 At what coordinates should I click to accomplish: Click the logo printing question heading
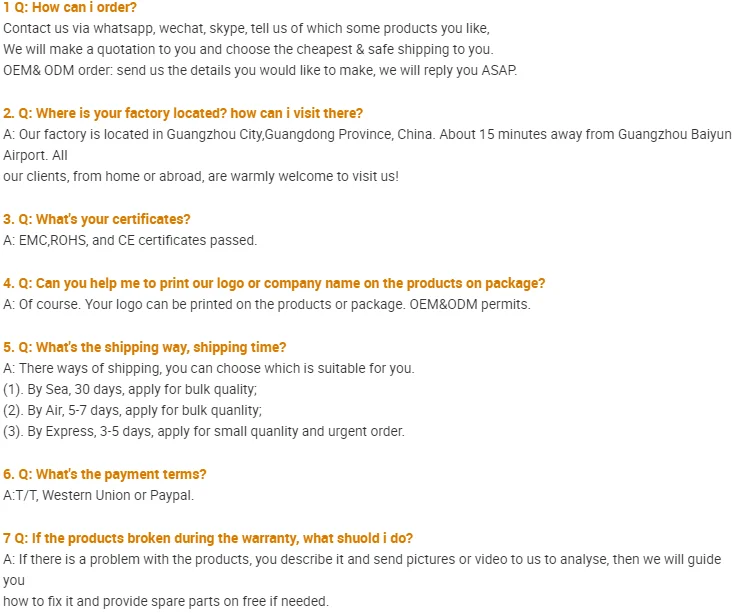(274, 283)
